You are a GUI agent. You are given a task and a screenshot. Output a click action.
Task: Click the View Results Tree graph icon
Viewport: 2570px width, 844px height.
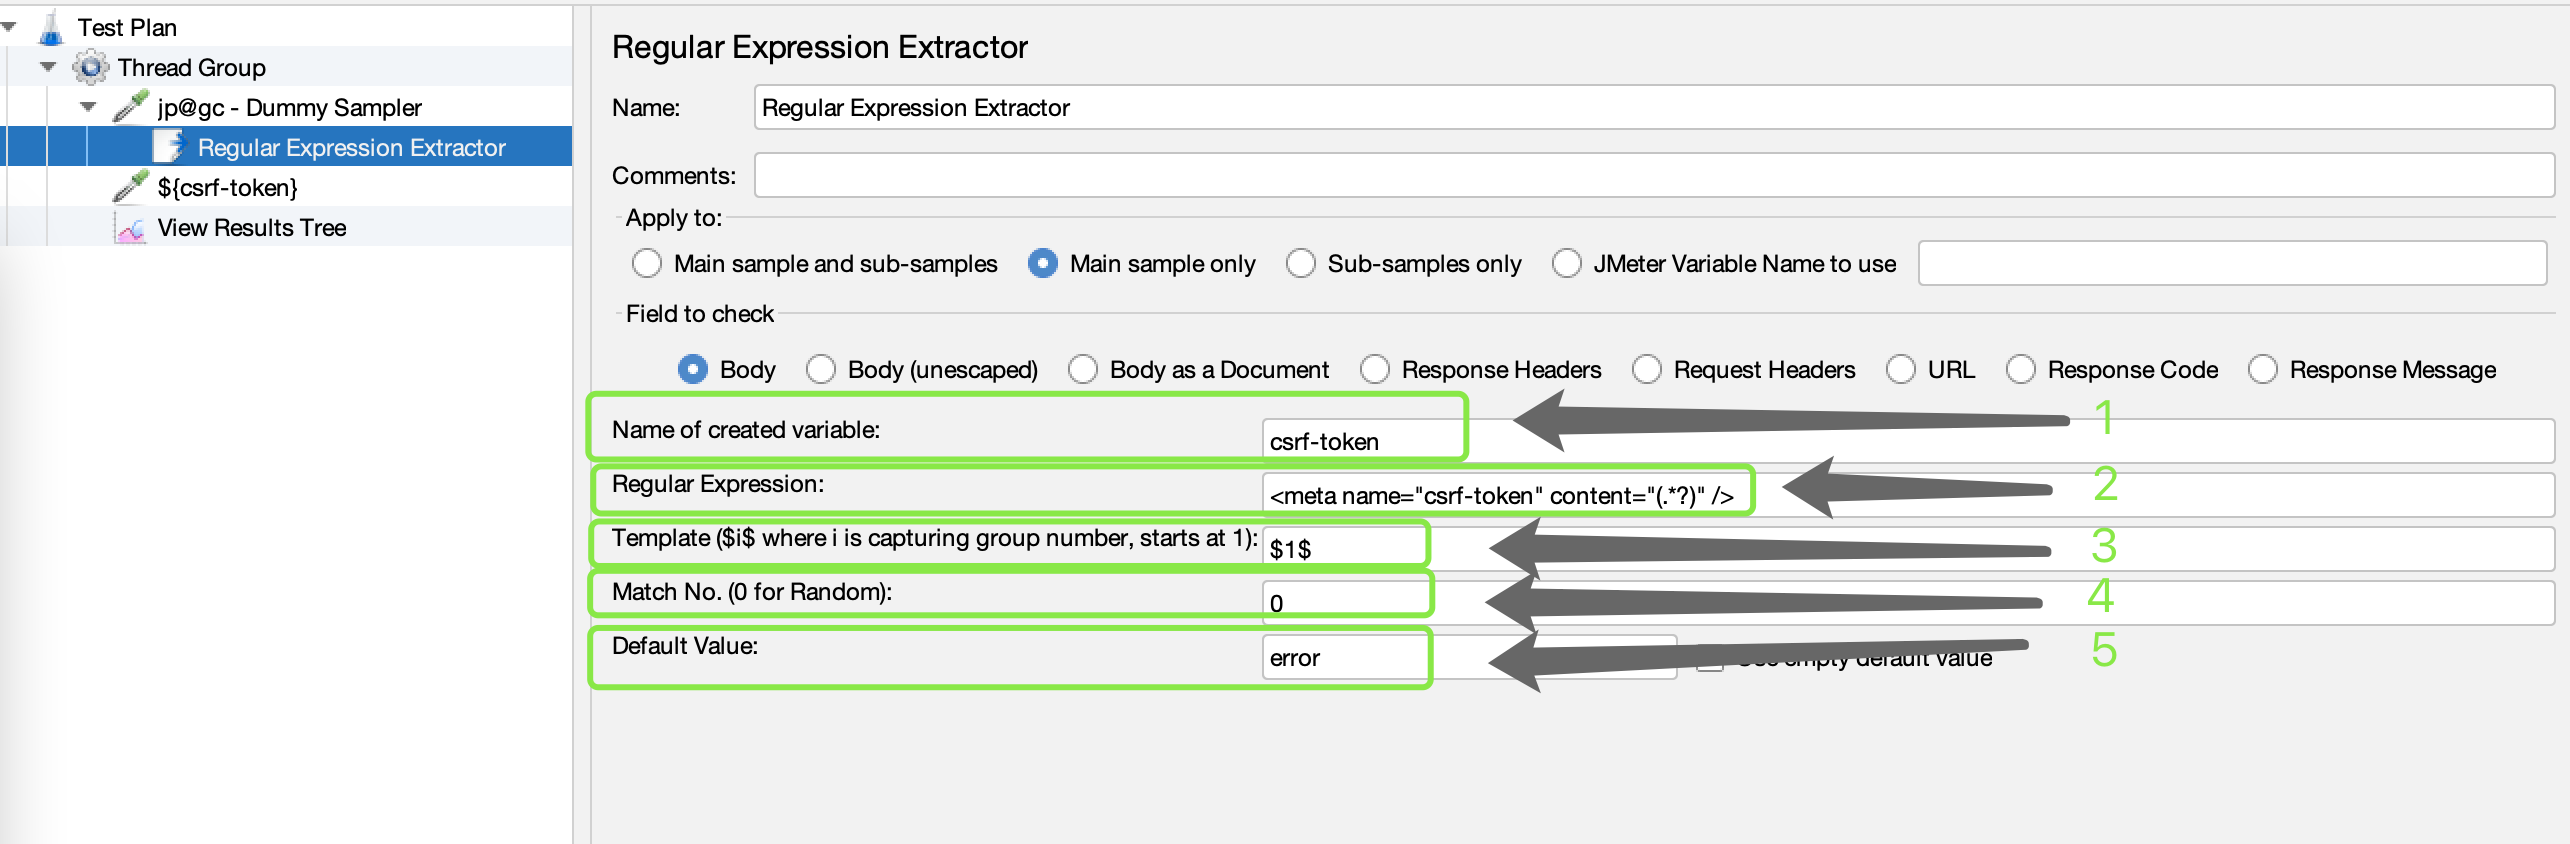click(130, 228)
